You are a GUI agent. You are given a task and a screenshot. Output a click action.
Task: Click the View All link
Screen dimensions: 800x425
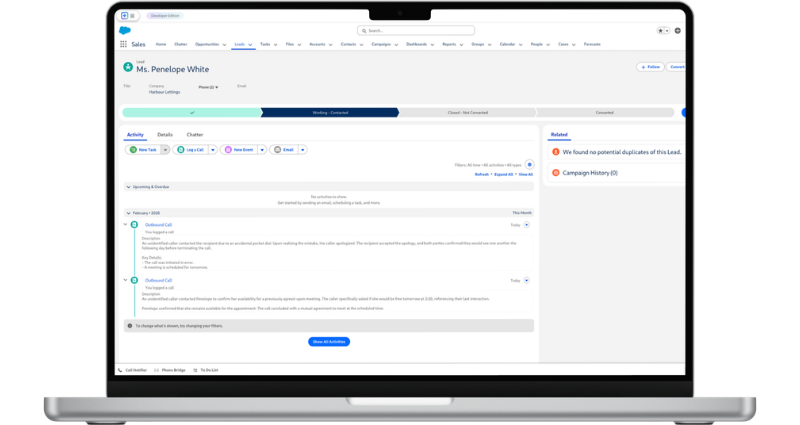pos(526,174)
